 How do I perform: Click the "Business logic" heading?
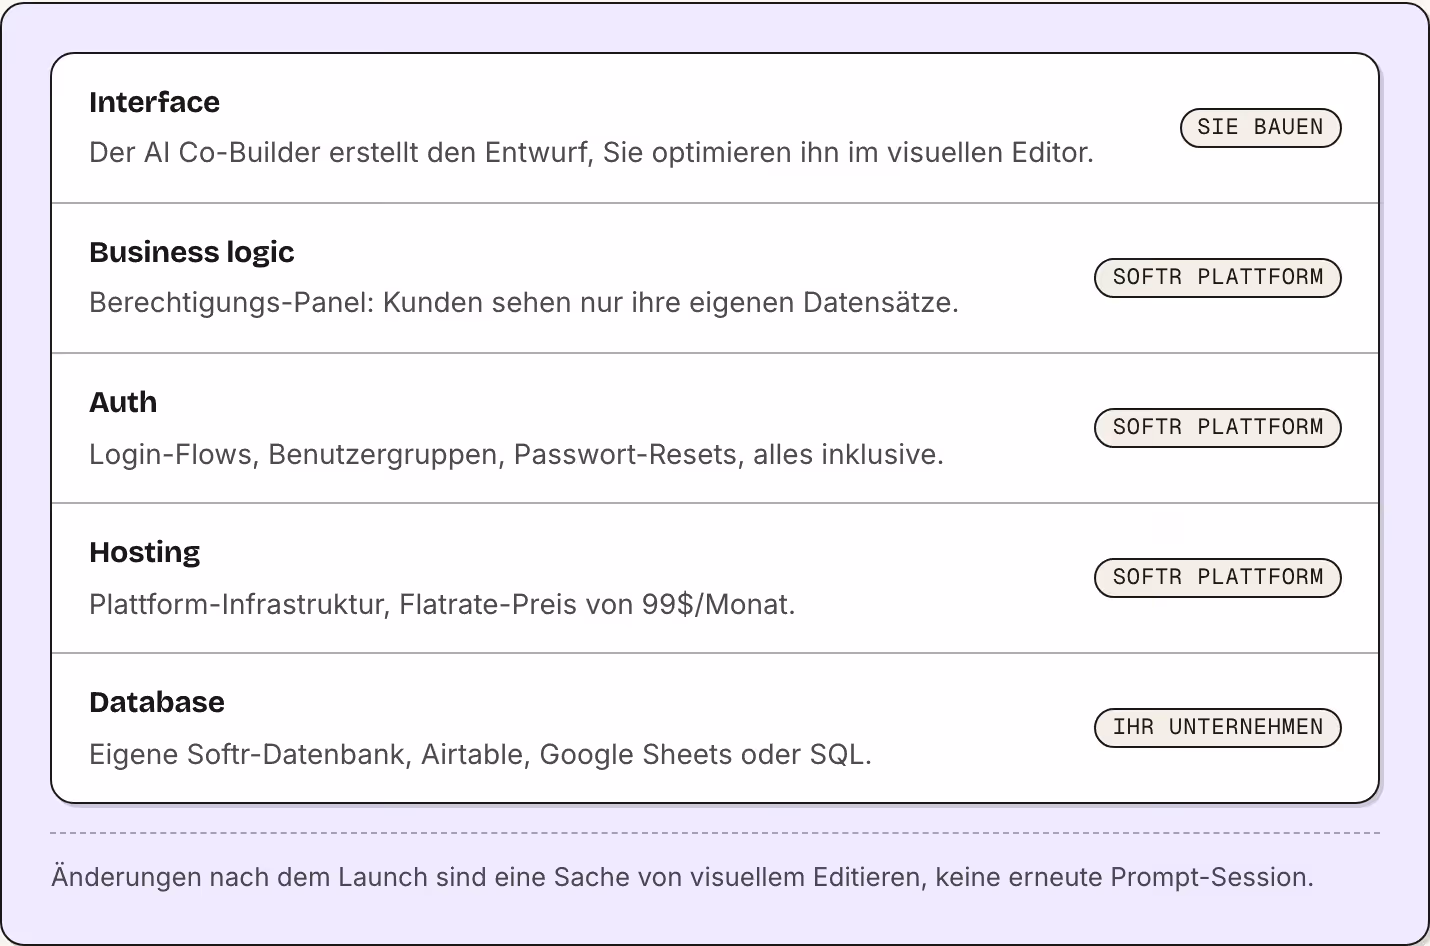[192, 252]
